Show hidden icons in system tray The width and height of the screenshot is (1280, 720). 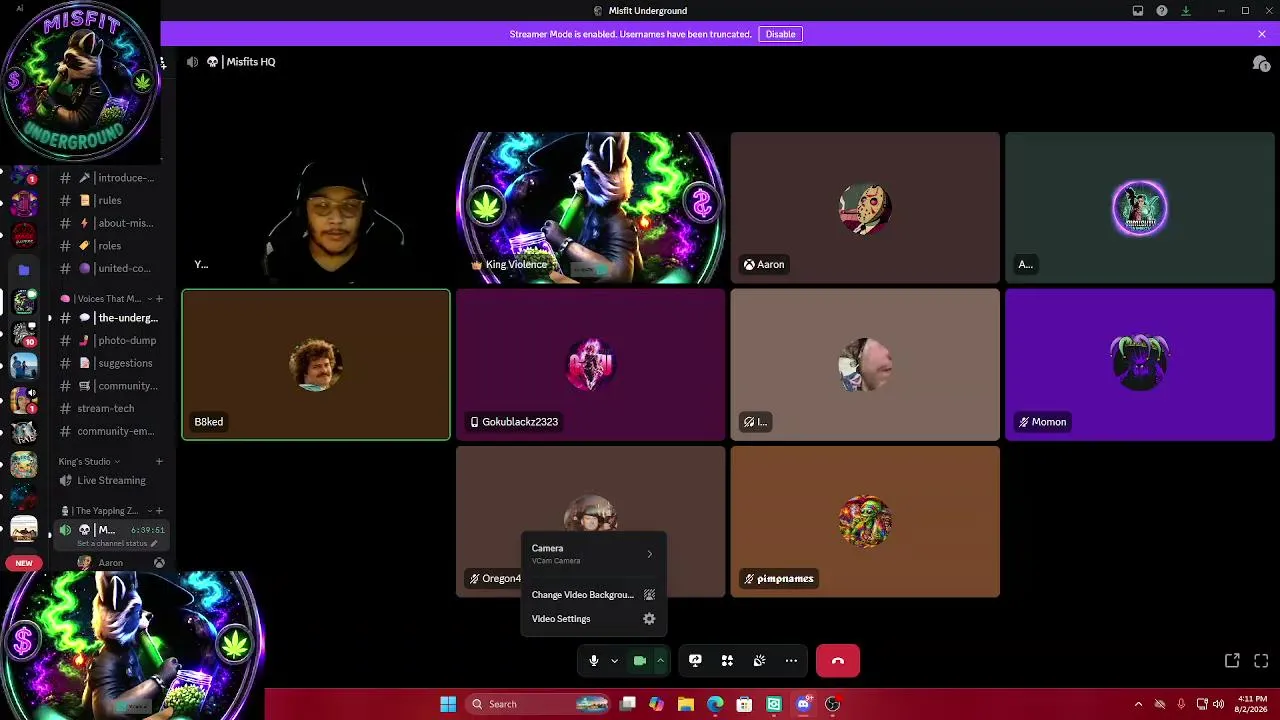(x=1138, y=704)
